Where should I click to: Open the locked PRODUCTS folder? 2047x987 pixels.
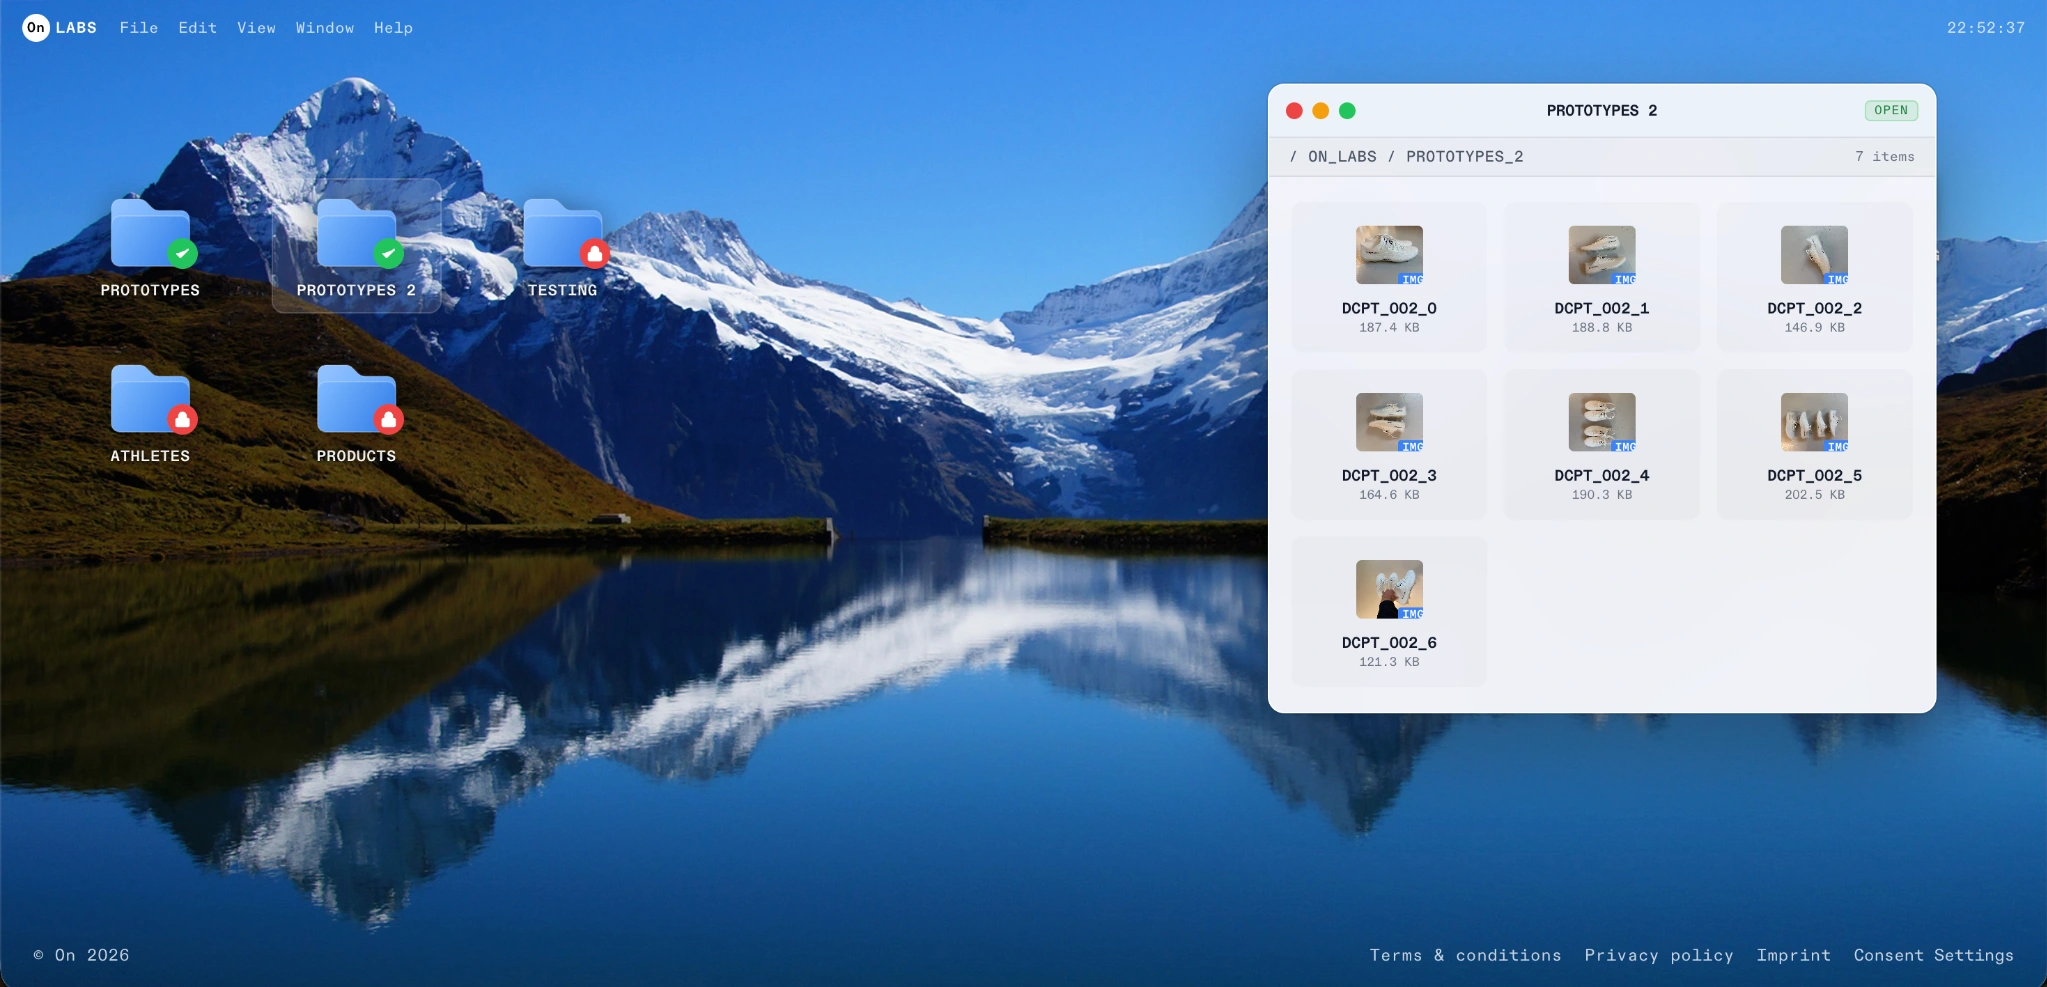[356, 413]
